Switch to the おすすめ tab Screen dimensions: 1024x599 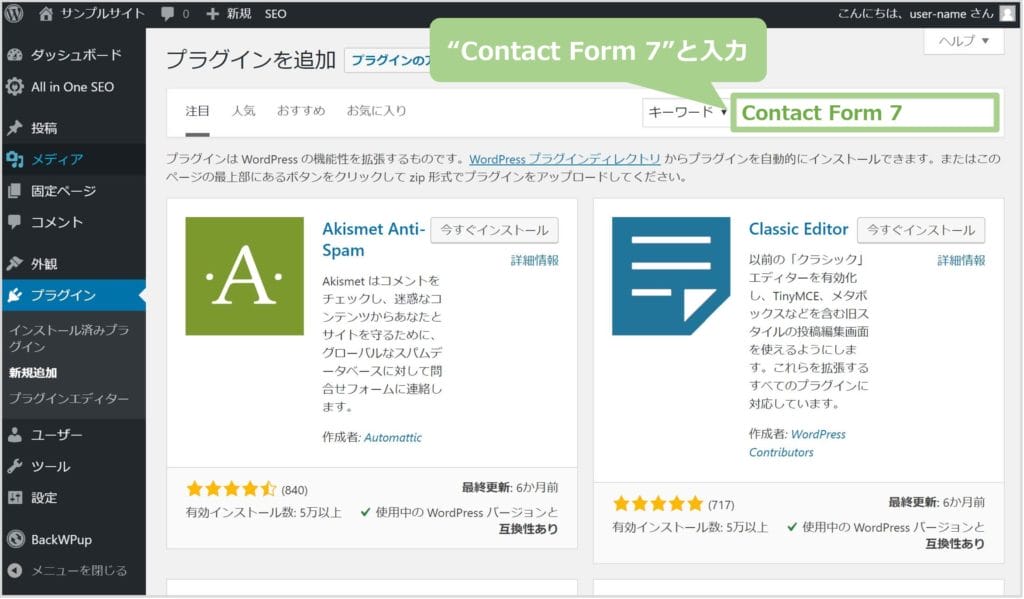pyautogui.click(x=301, y=111)
